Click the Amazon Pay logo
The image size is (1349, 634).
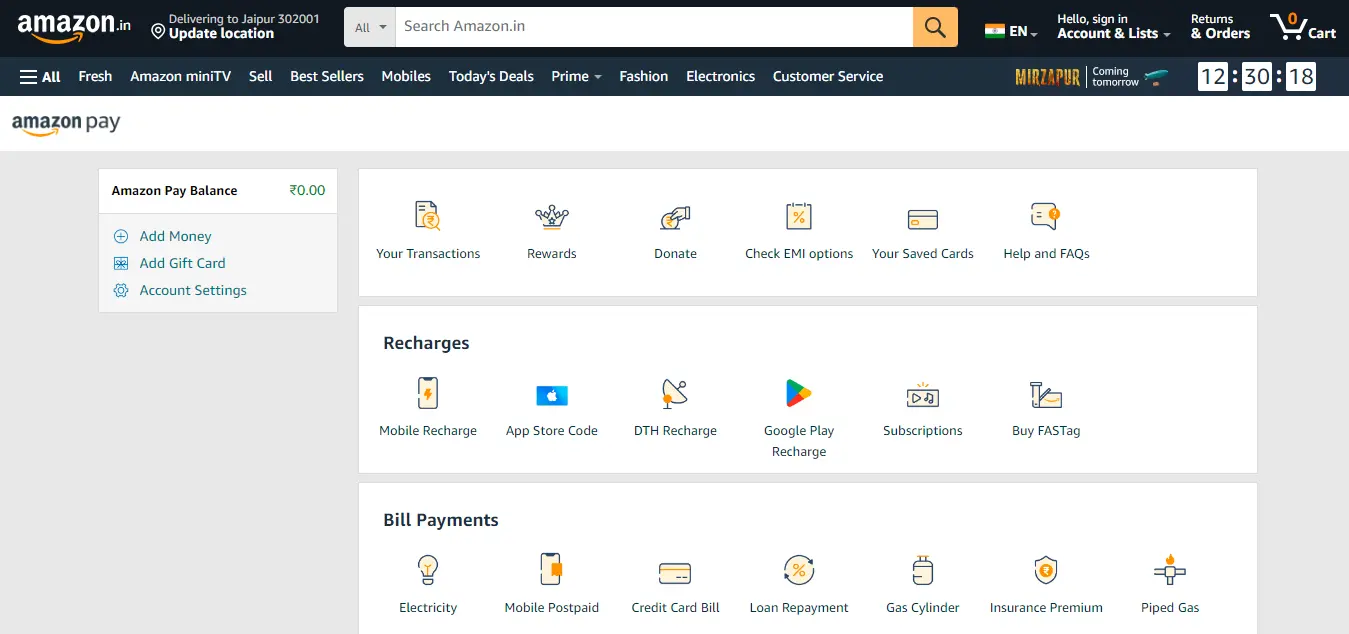click(66, 124)
